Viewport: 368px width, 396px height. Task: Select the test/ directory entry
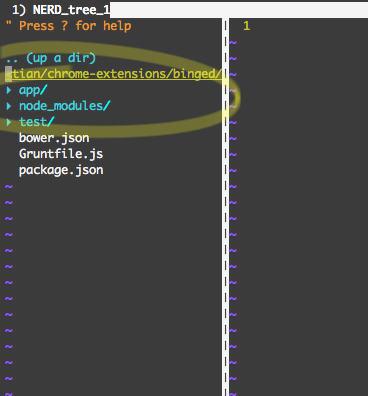point(37,122)
